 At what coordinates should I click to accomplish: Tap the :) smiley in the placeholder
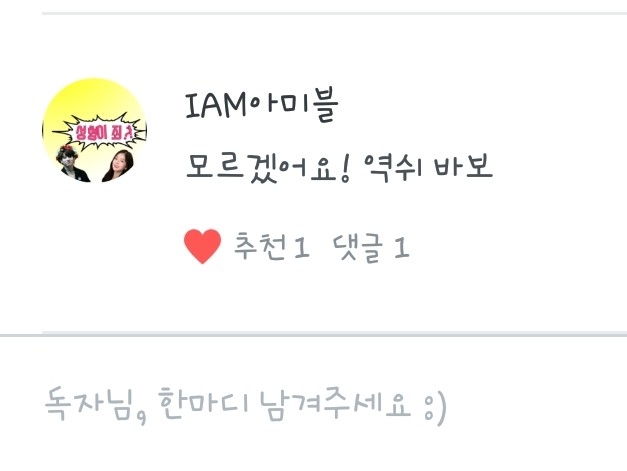coord(434,406)
